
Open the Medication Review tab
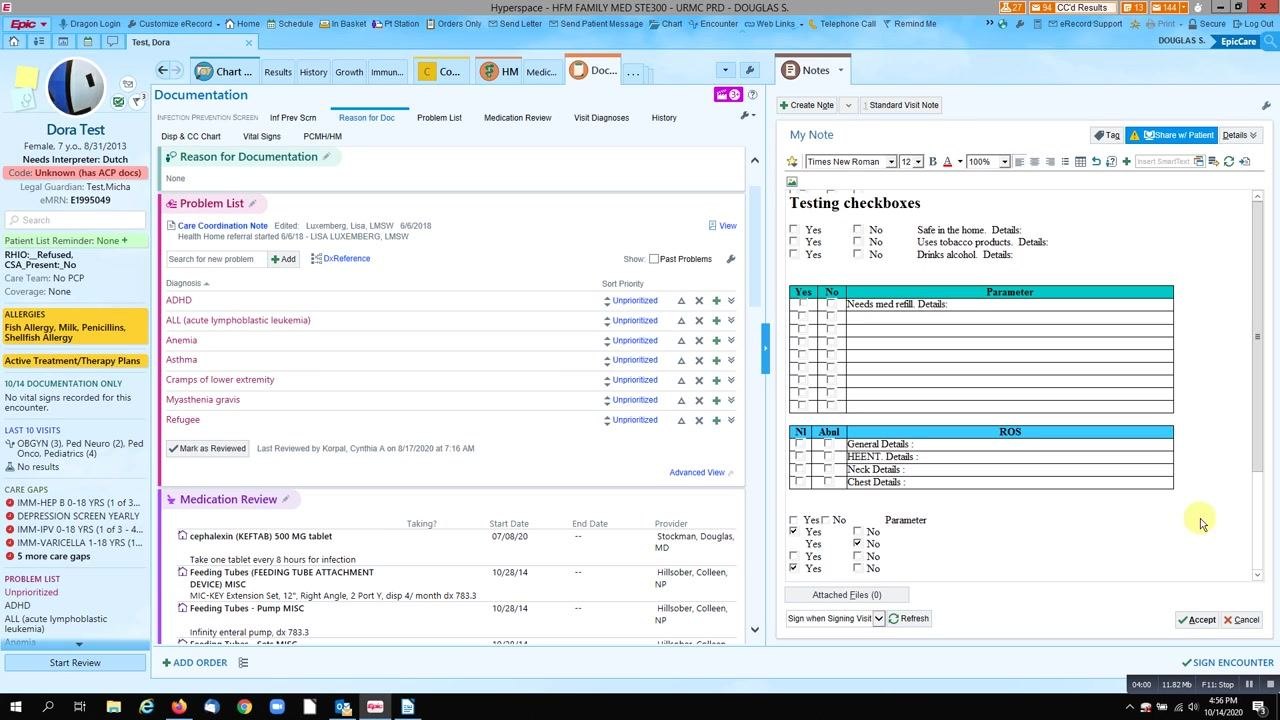coord(518,118)
